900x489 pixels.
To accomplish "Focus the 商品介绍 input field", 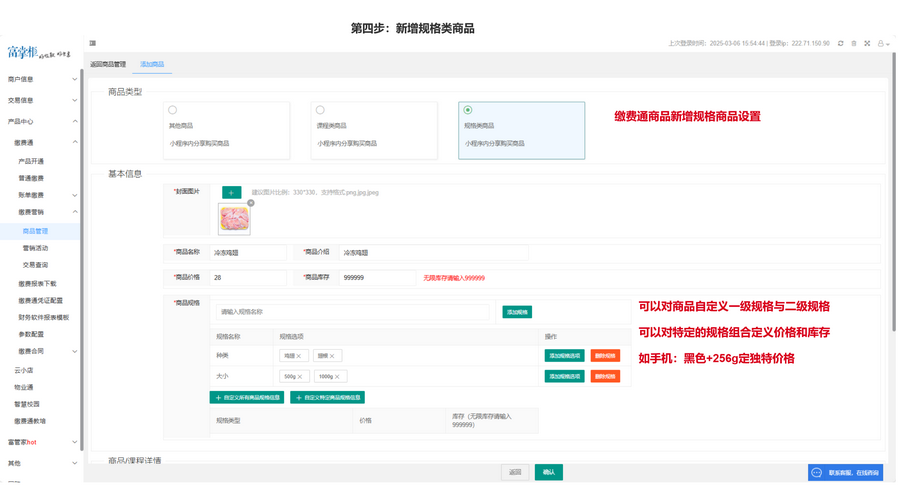I will click(433, 253).
